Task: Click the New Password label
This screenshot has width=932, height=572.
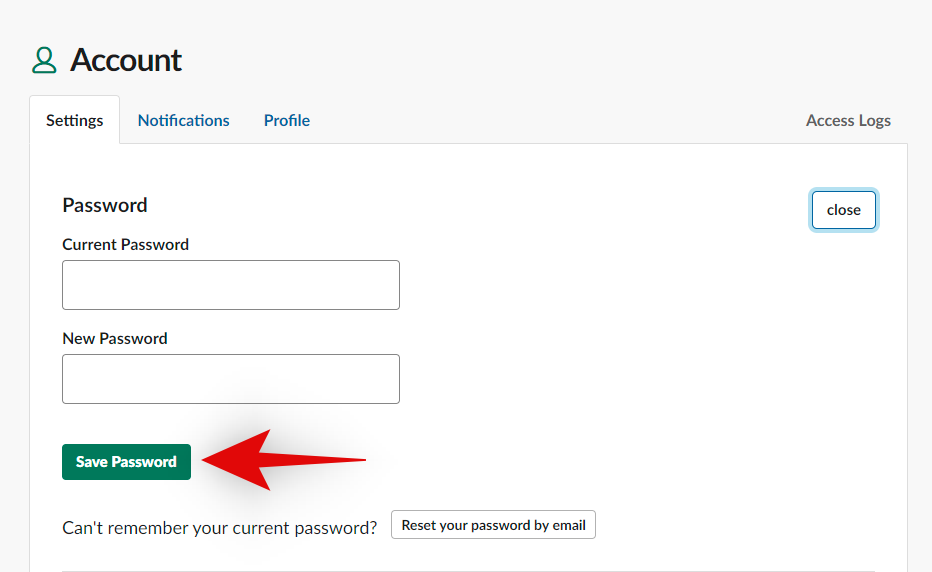Action: [x=115, y=338]
